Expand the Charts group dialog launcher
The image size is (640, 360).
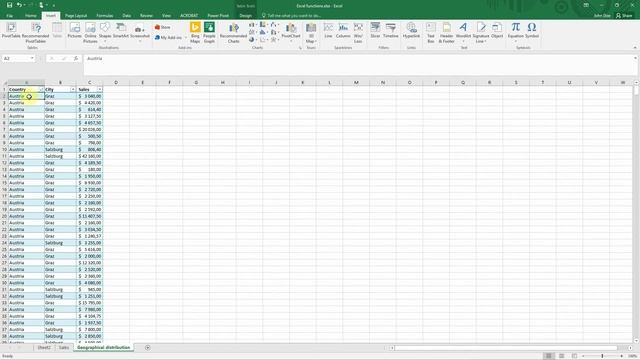pyautogui.click(x=300, y=48)
